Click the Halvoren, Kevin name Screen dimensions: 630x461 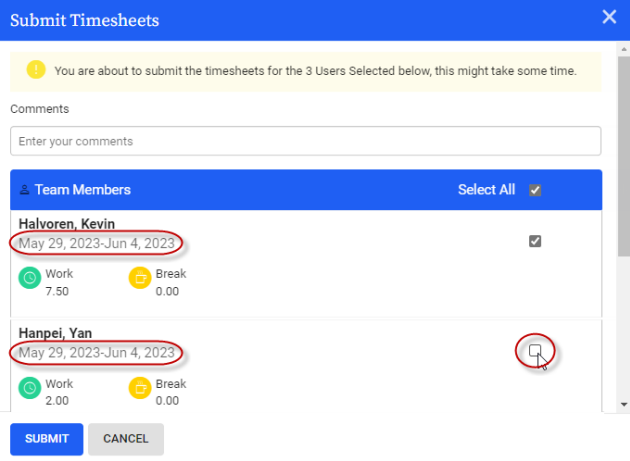[67, 224]
